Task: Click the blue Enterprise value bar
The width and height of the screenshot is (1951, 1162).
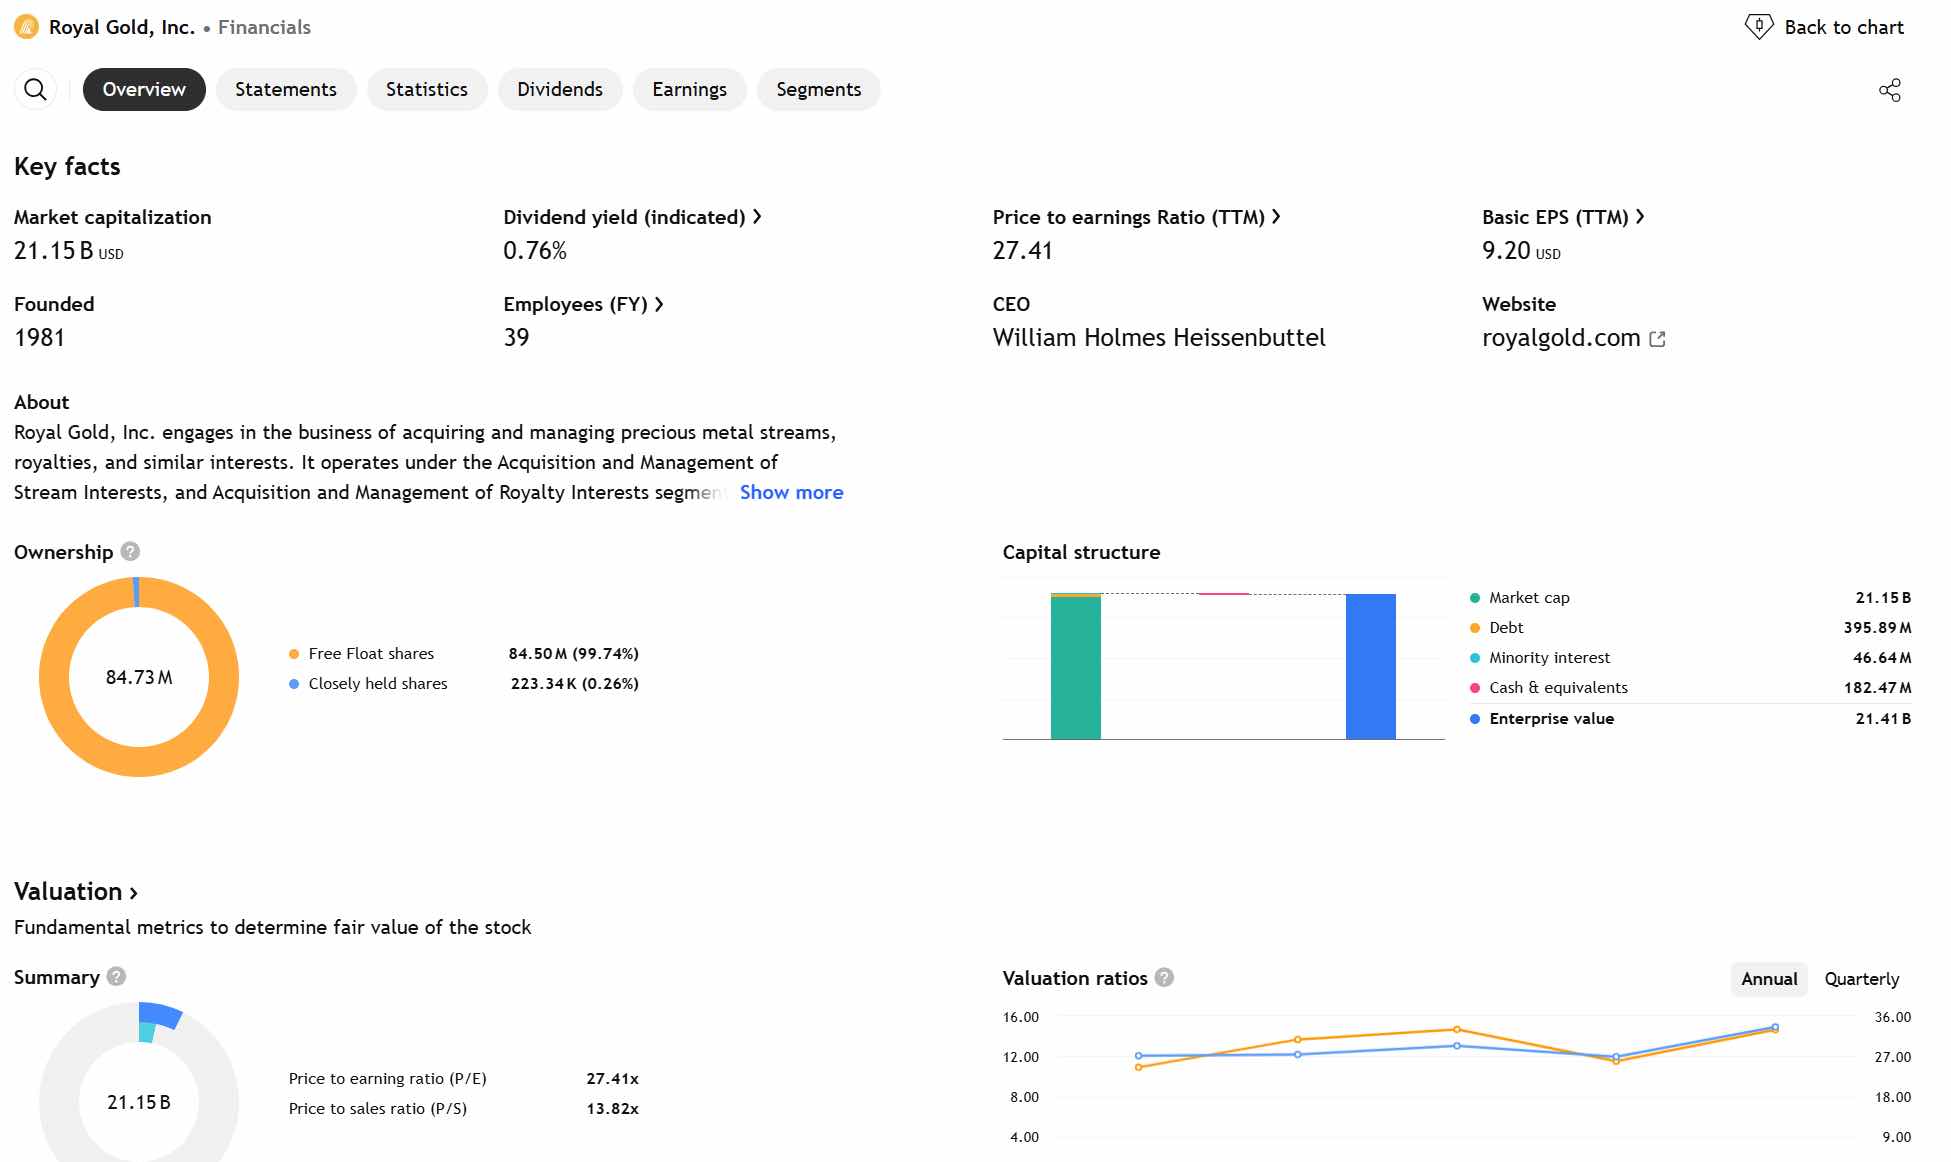Action: [x=1371, y=667]
